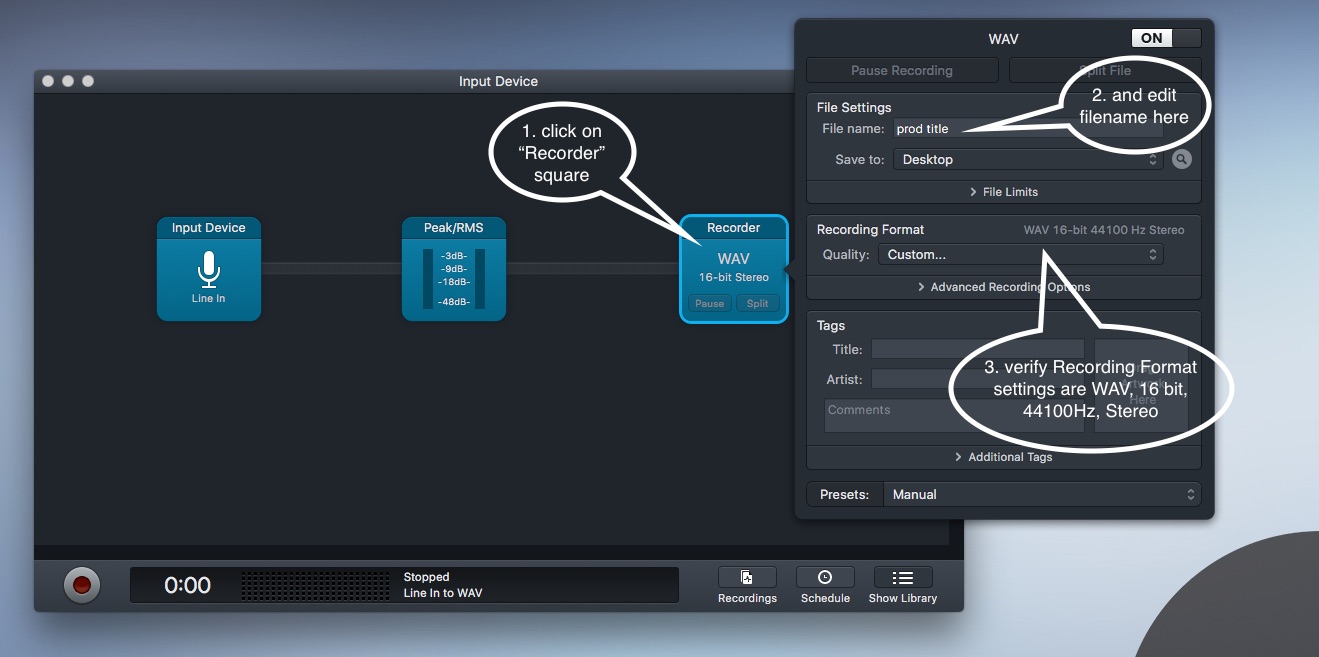Click the Show Library icon
This screenshot has width=1319, height=657.
(x=902, y=578)
